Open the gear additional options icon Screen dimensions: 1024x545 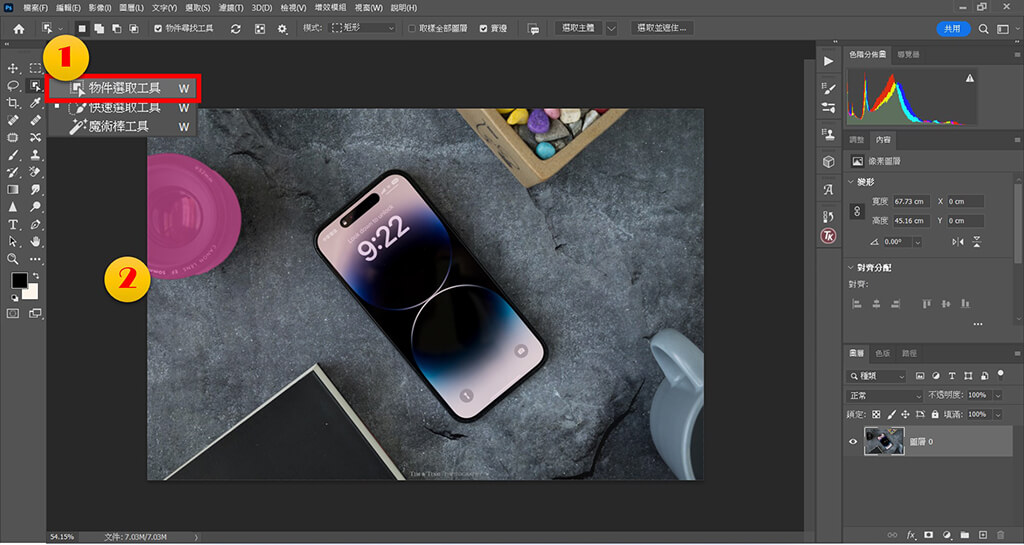click(x=282, y=29)
